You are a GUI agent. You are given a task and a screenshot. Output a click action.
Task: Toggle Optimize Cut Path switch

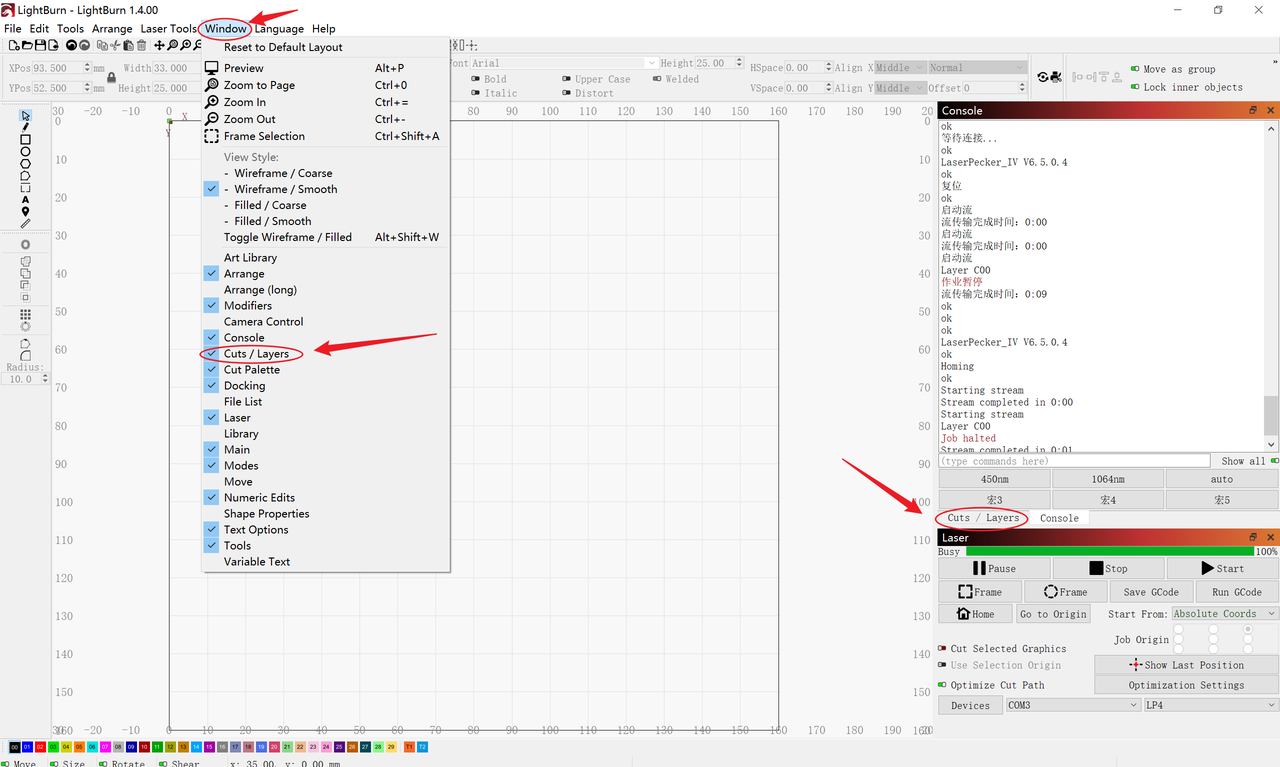[942, 685]
